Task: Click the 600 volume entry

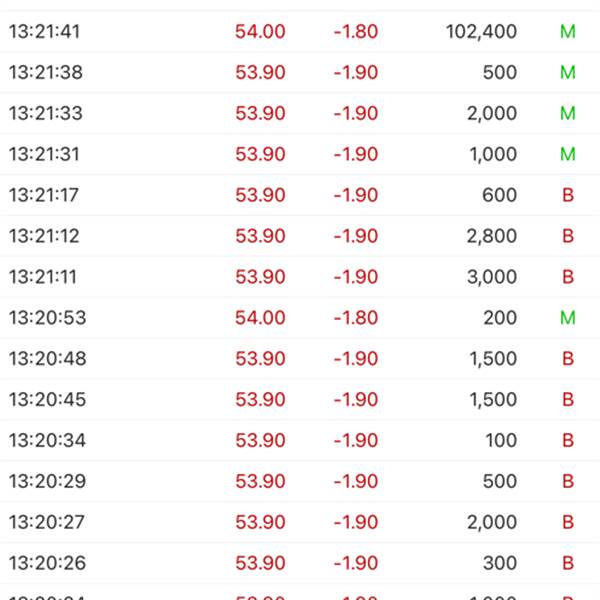Action: (x=499, y=196)
